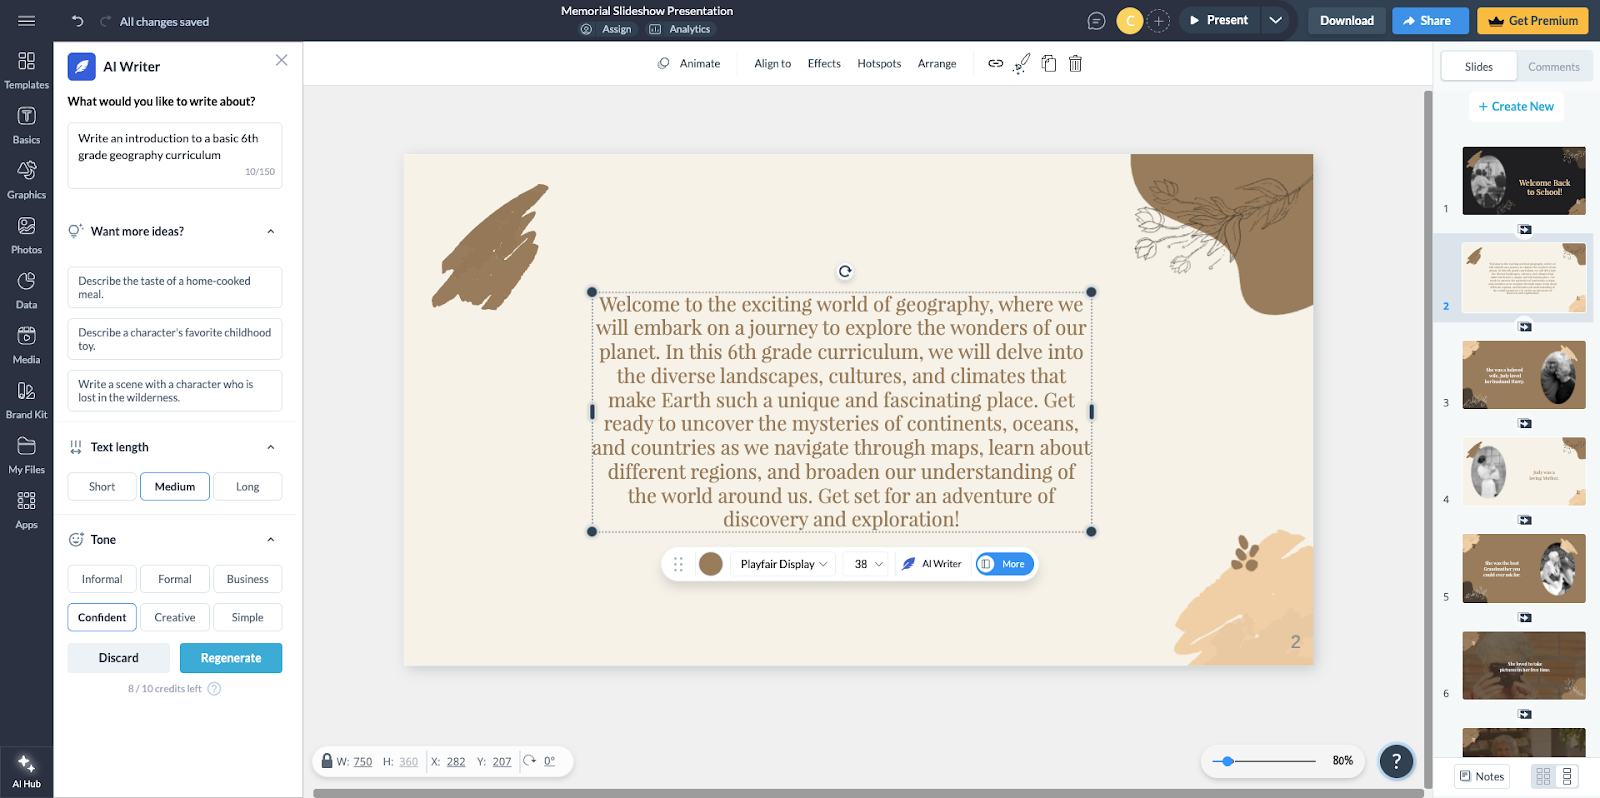Open the Data panel
Image resolution: width=1600 pixels, height=798 pixels.
point(26,291)
